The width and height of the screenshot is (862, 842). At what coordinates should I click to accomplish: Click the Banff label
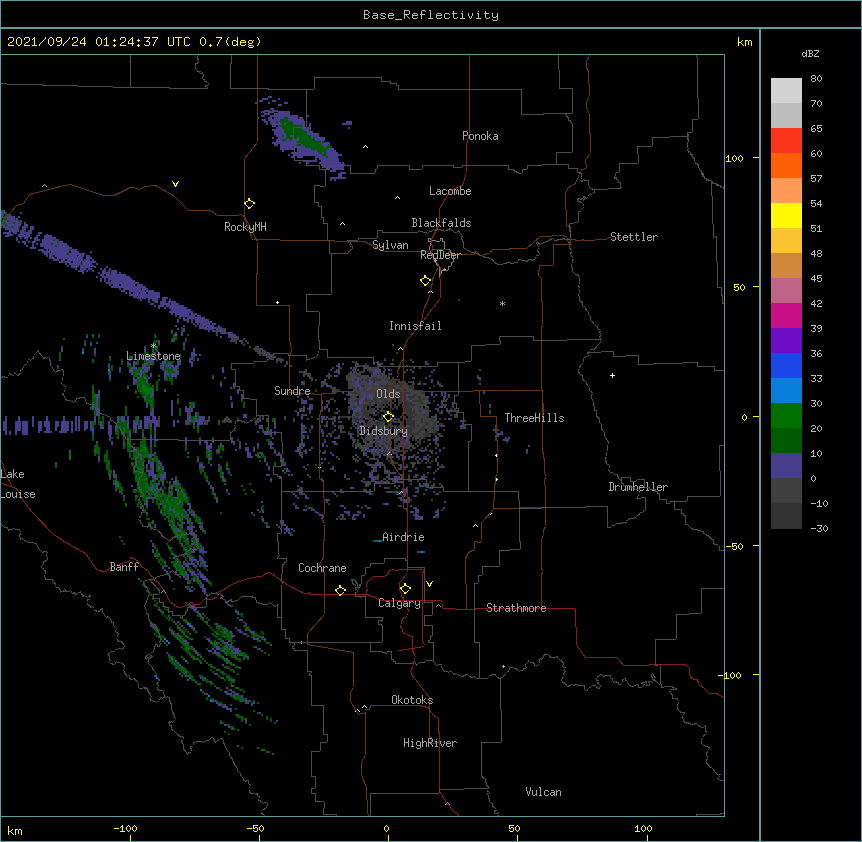coord(124,567)
